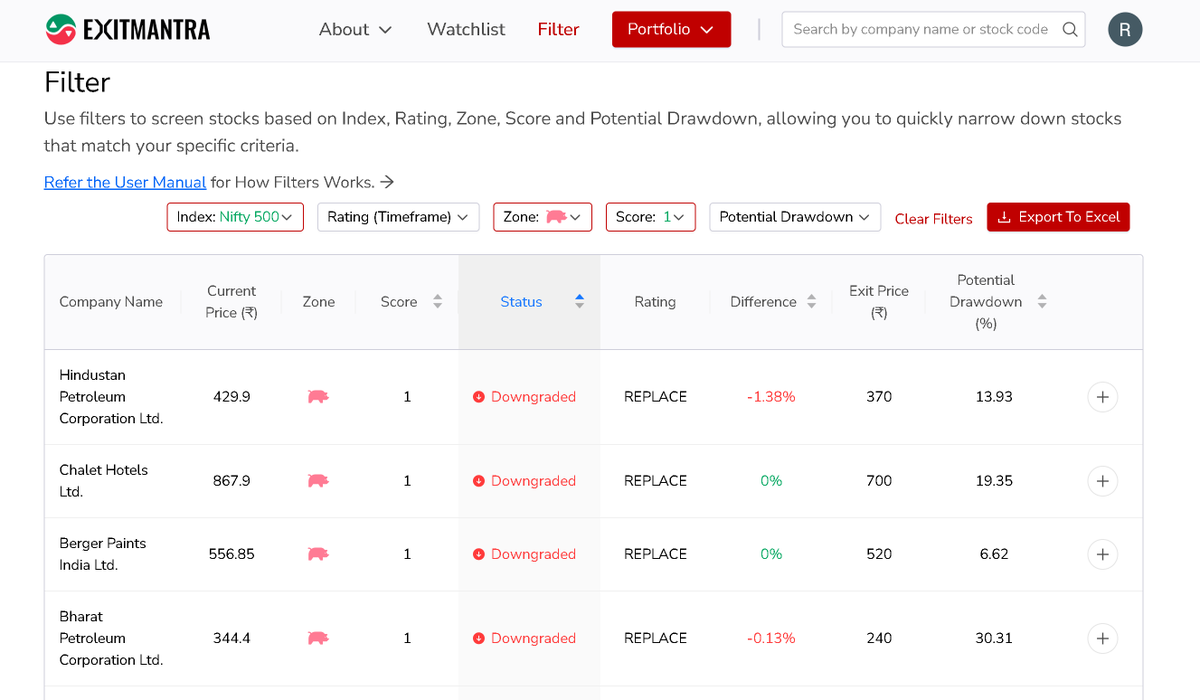Click the Current Price column header

pos(232,301)
